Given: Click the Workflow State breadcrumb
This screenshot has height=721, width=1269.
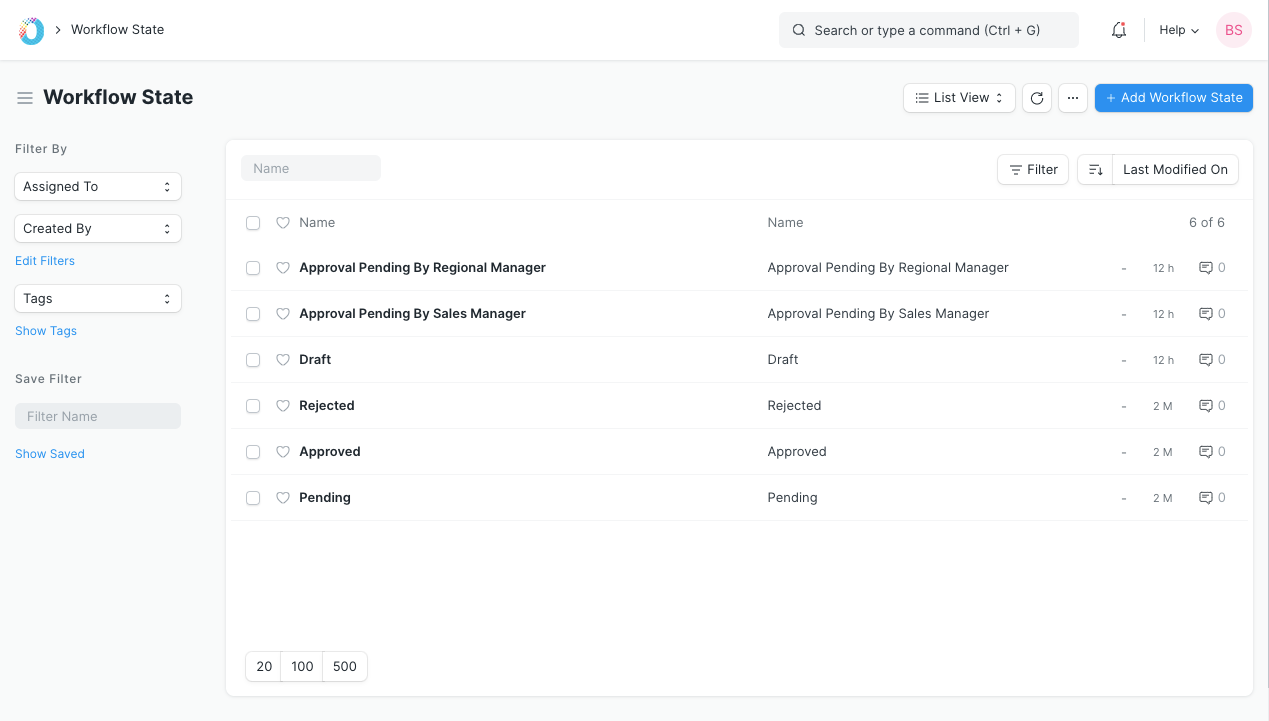Looking at the screenshot, I should coord(117,29).
